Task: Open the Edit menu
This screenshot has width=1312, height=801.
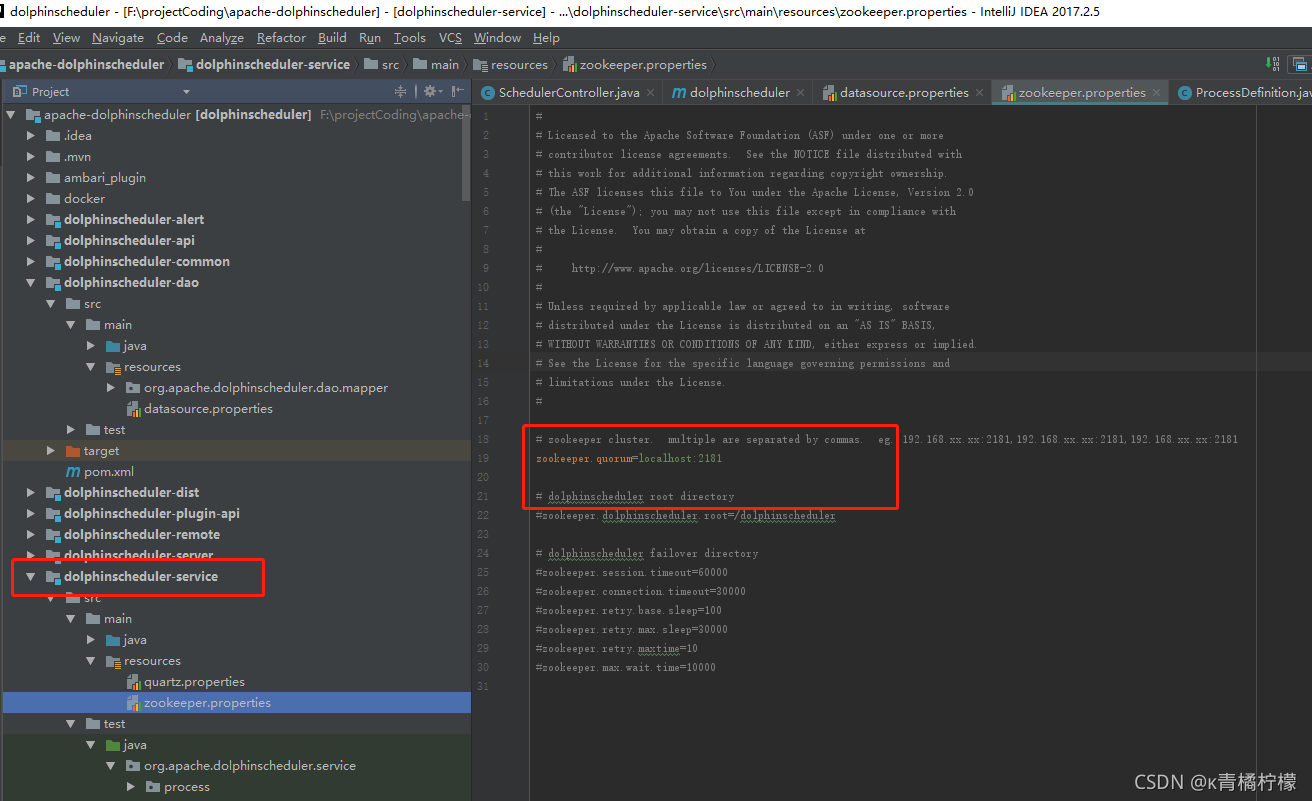Action: (29, 38)
